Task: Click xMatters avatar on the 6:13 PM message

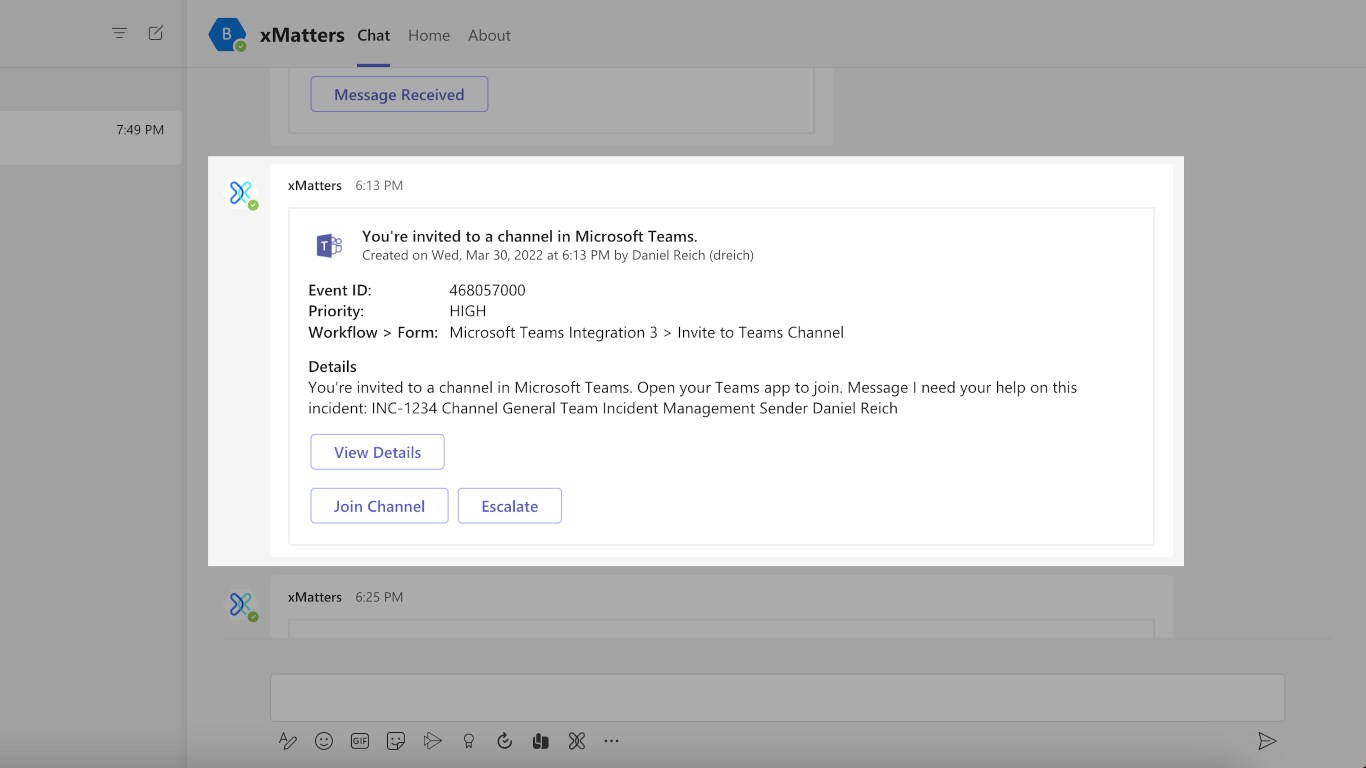Action: point(241,194)
